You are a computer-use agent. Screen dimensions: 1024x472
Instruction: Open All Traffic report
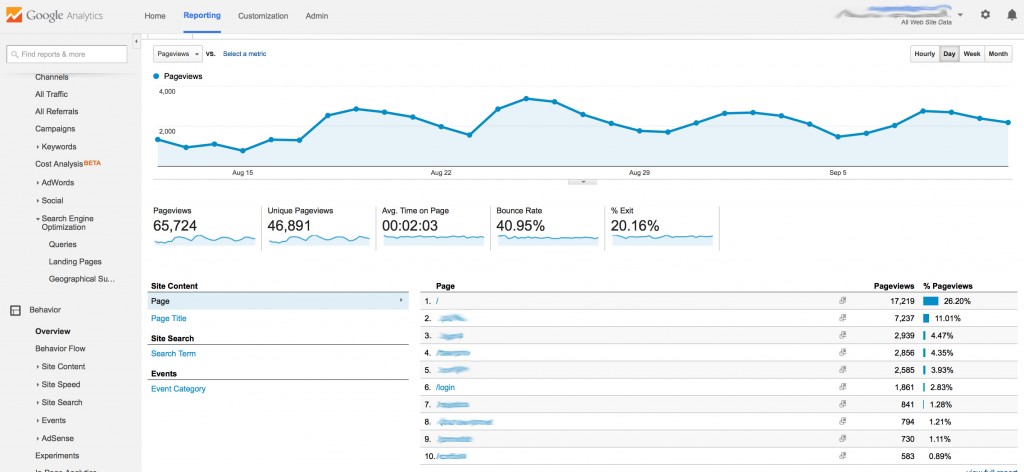(x=52, y=94)
